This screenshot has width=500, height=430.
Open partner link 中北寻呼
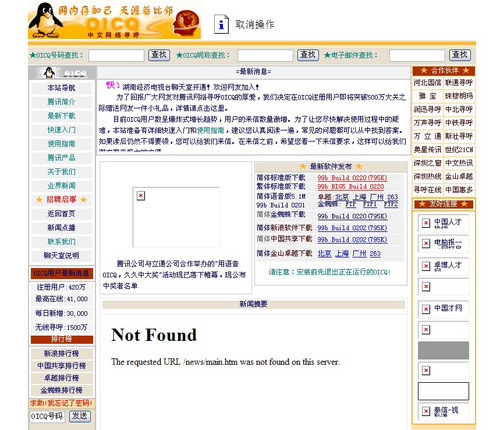pos(459,110)
